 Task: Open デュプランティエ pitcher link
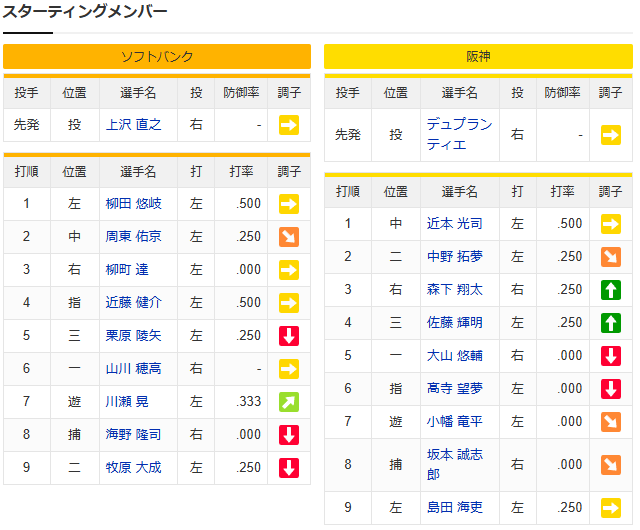click(x=460, y=134)
